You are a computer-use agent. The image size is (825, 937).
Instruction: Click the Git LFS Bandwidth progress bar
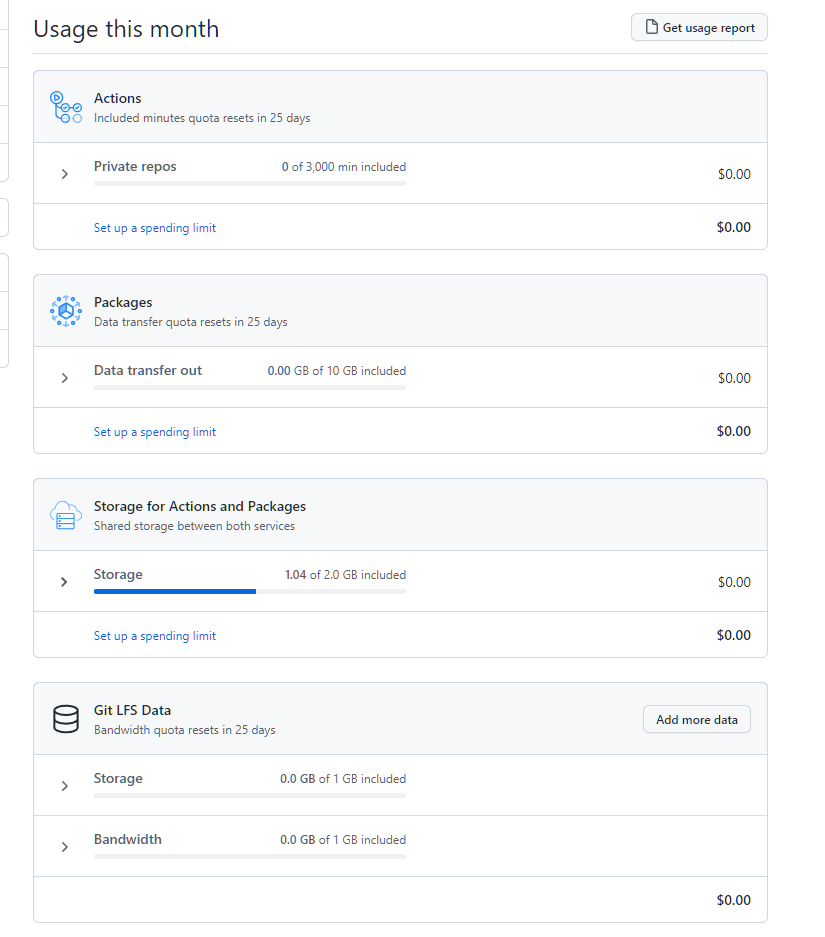click(x=250, y=855)
